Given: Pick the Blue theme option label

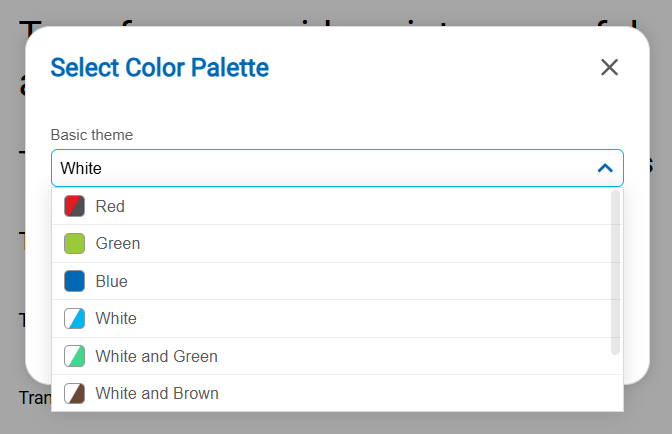Looking at the screenshot, I should point(112,281).
